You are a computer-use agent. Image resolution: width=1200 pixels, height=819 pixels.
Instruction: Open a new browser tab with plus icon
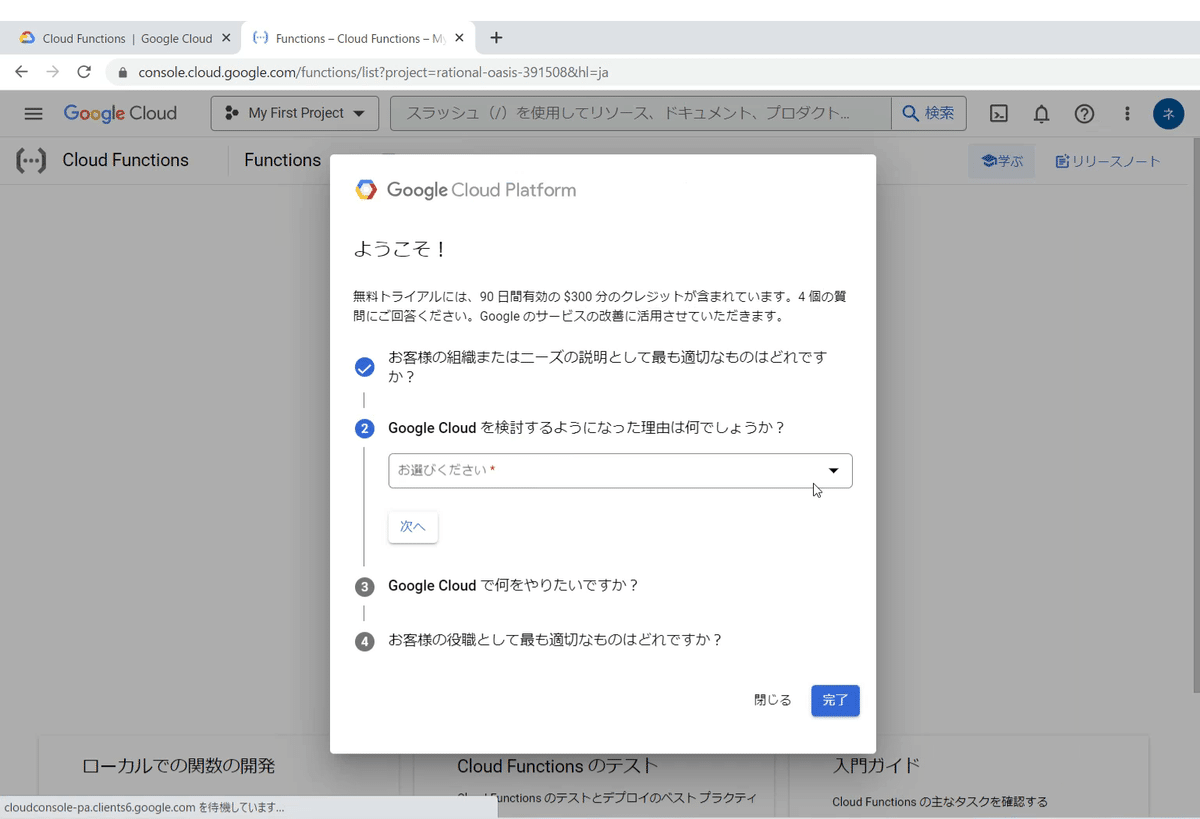click(x=496, y=38)
